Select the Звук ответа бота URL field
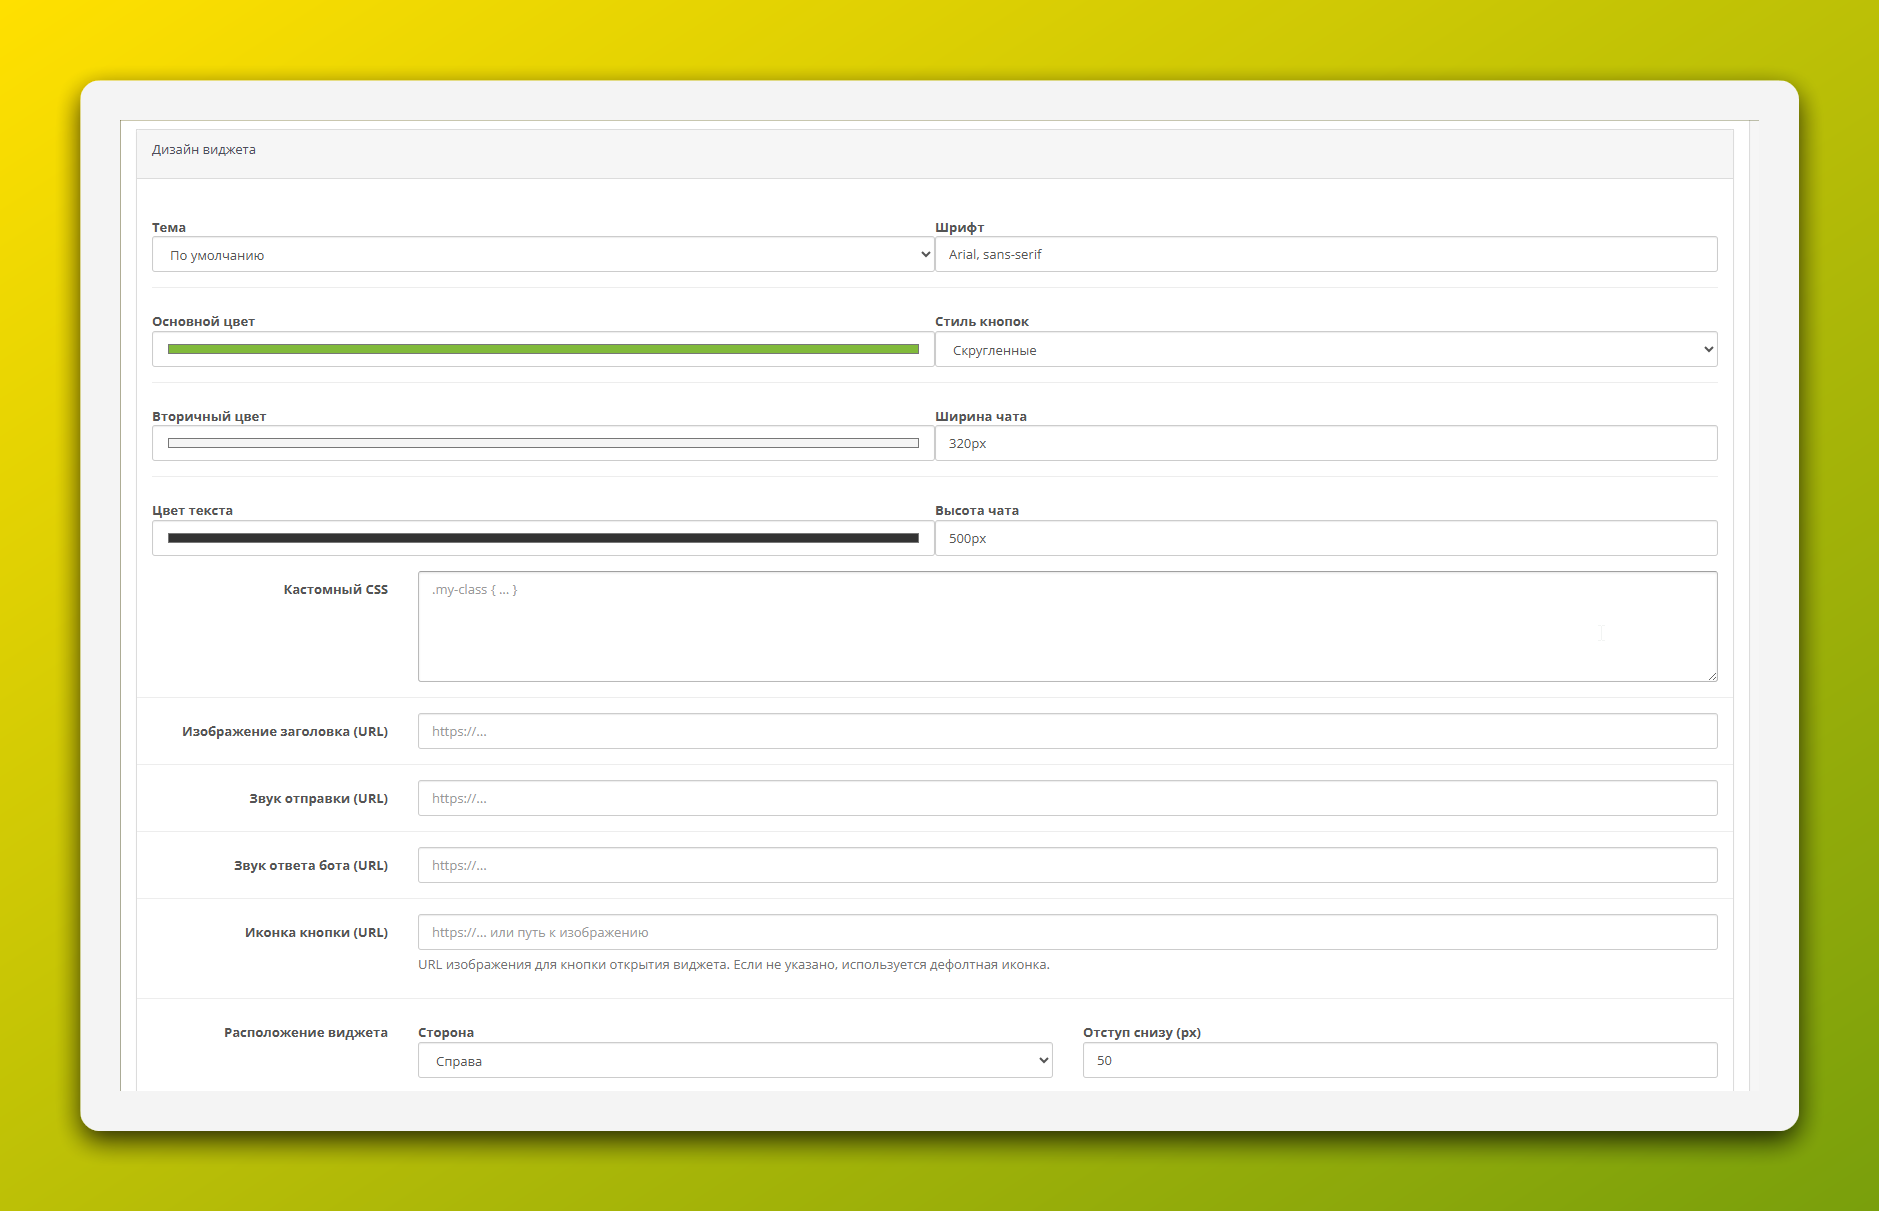Screen dimensions: 1879x1211 coord(1066,865)
